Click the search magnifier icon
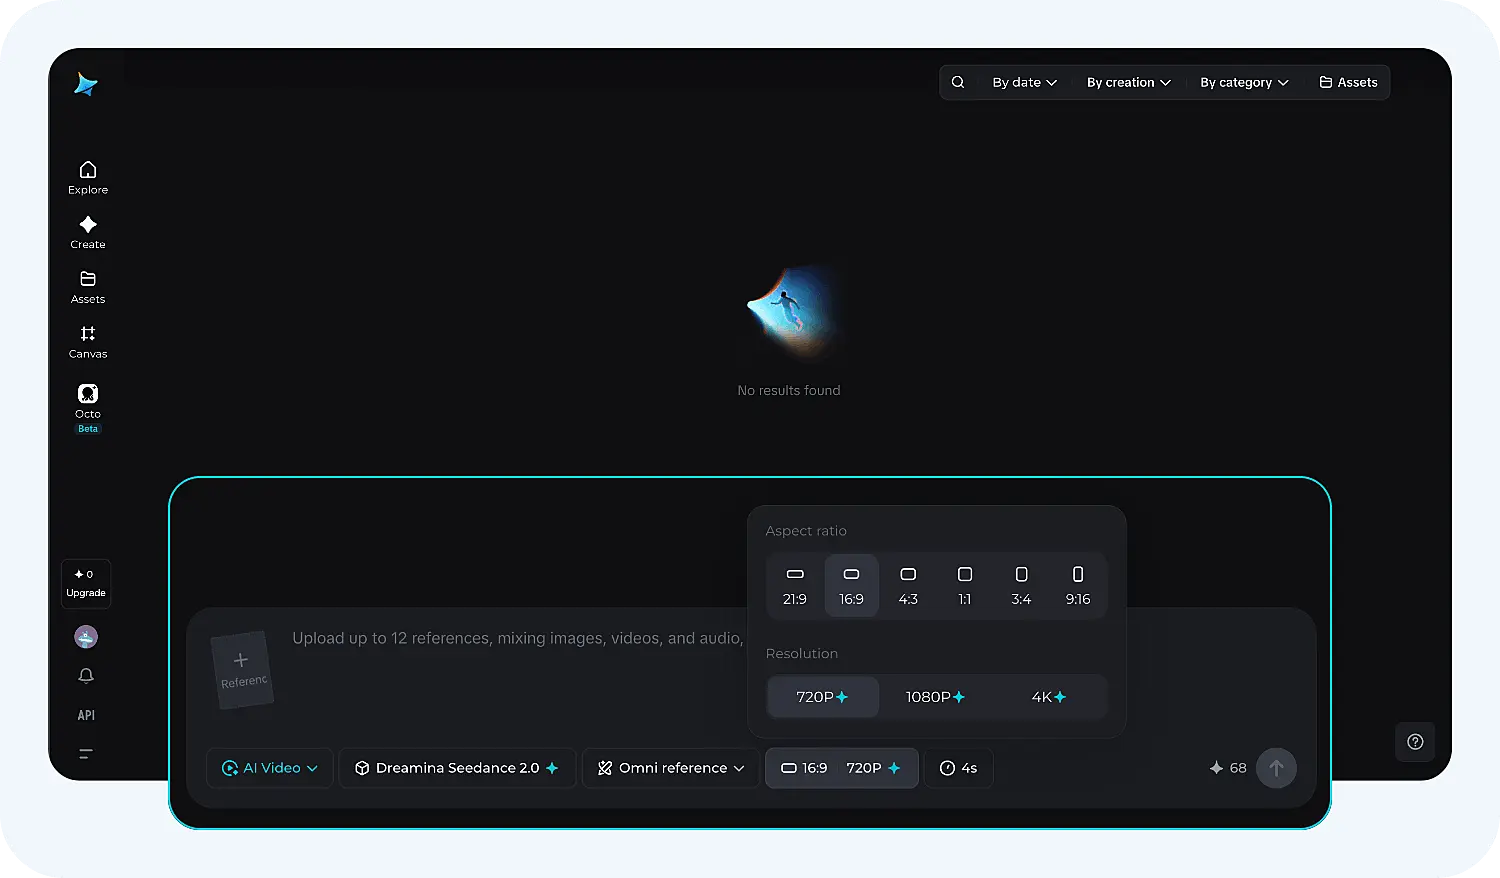 (958, 82)
